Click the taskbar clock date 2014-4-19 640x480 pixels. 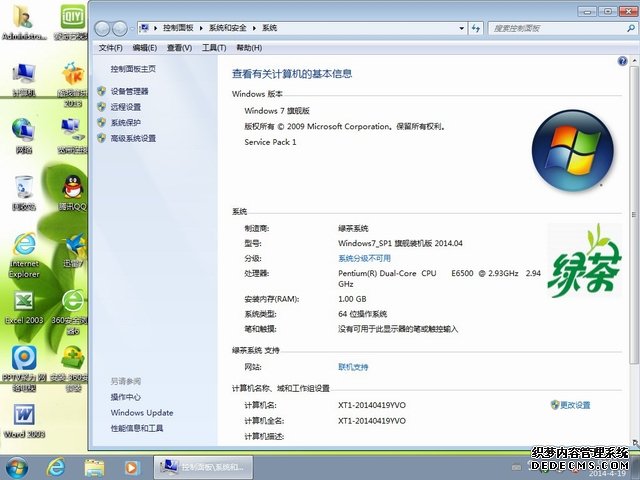[607, 473]
